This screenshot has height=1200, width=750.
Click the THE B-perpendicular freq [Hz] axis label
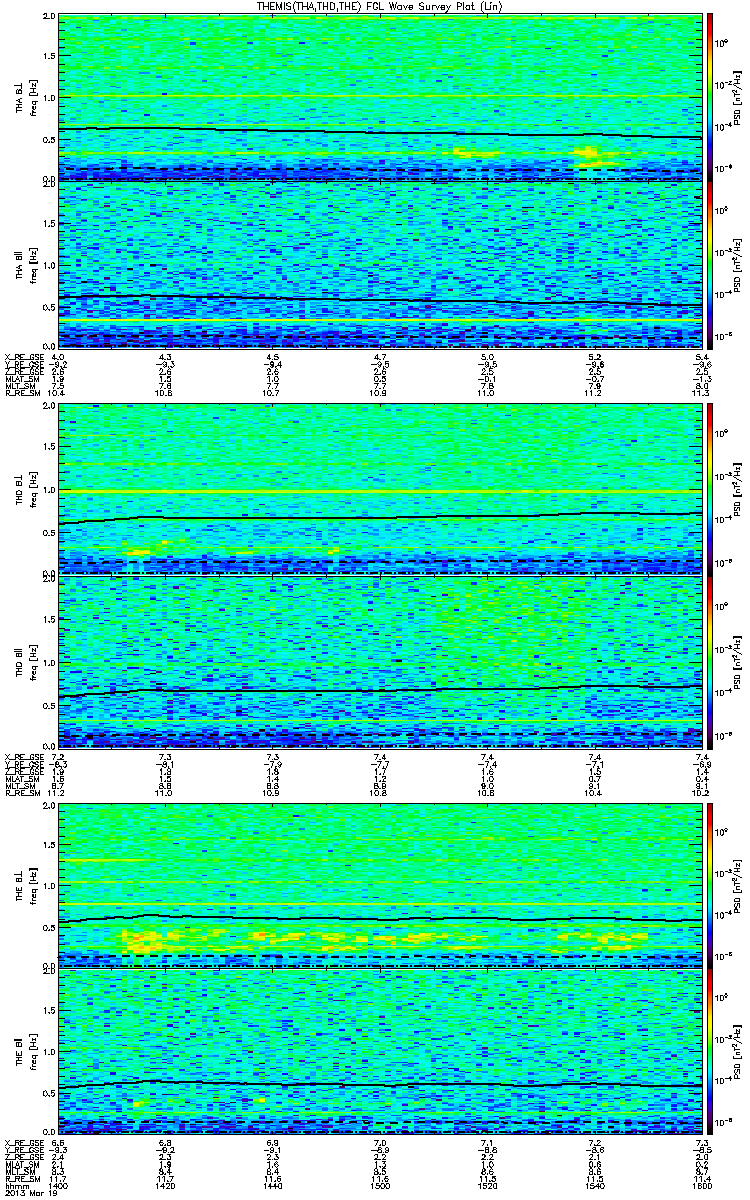(x=33, y=884)
